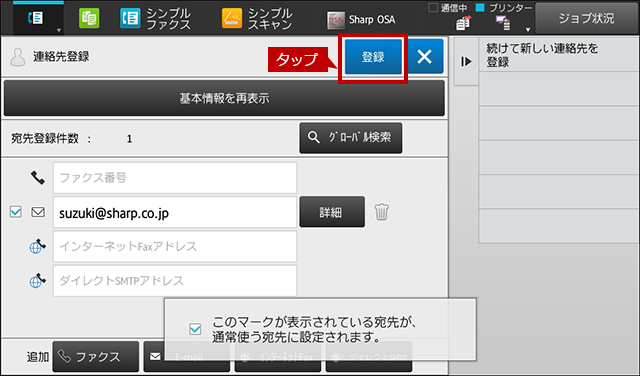The image size is (640, 376).
Task: Click the ダイレクトSMTPアドレス input field
Action: coord(175,281)
